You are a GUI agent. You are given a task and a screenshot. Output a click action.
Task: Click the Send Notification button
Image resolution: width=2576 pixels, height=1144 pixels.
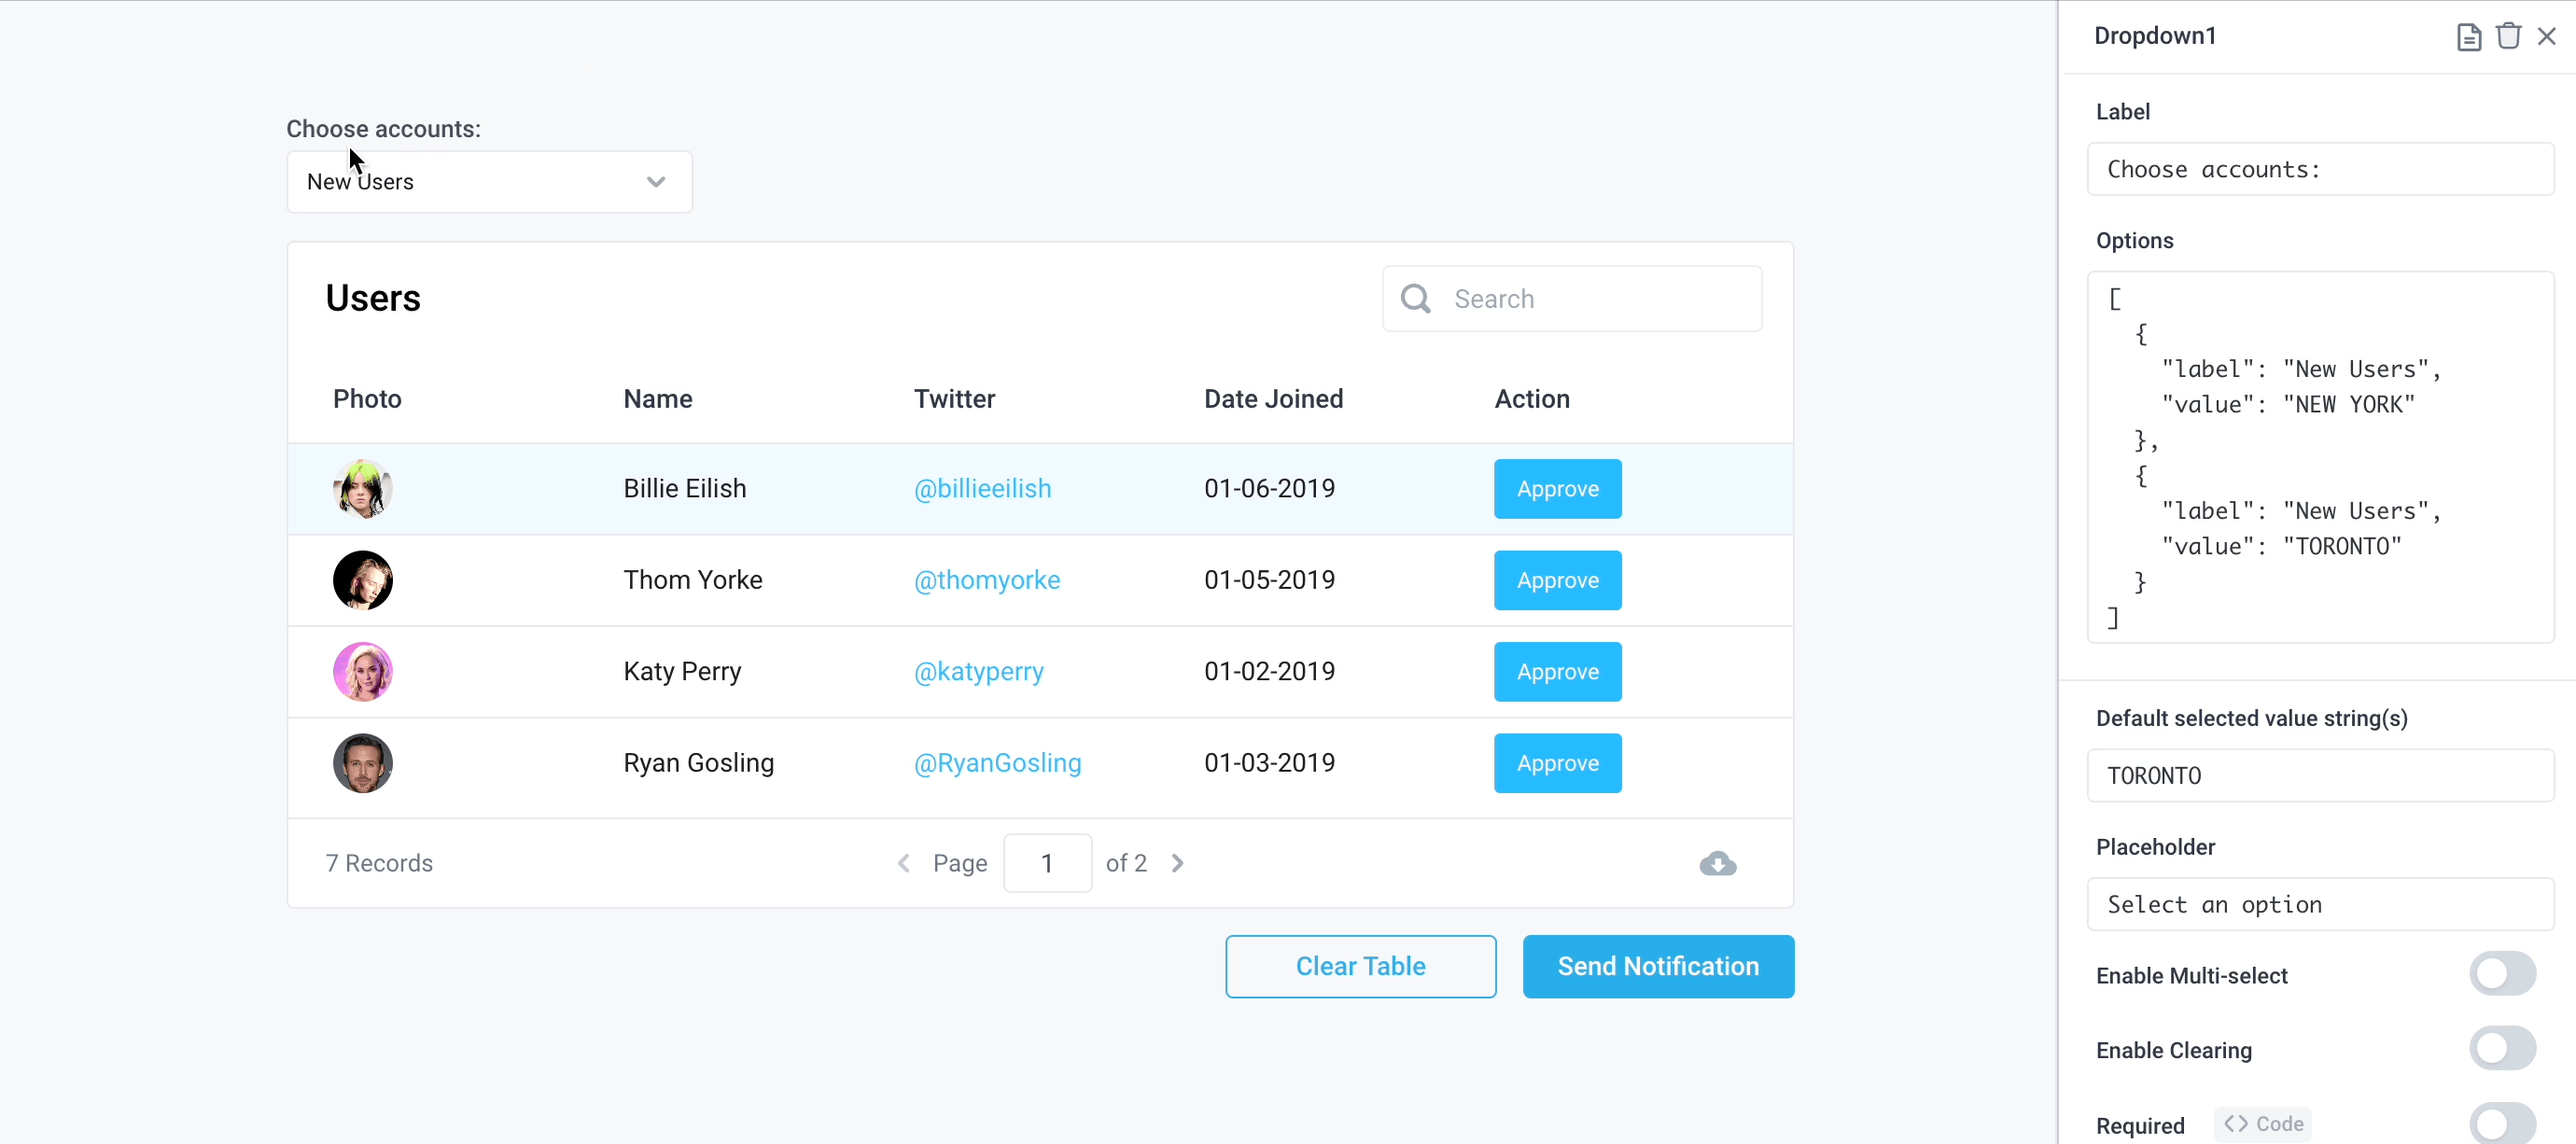tap(1658, 965)
